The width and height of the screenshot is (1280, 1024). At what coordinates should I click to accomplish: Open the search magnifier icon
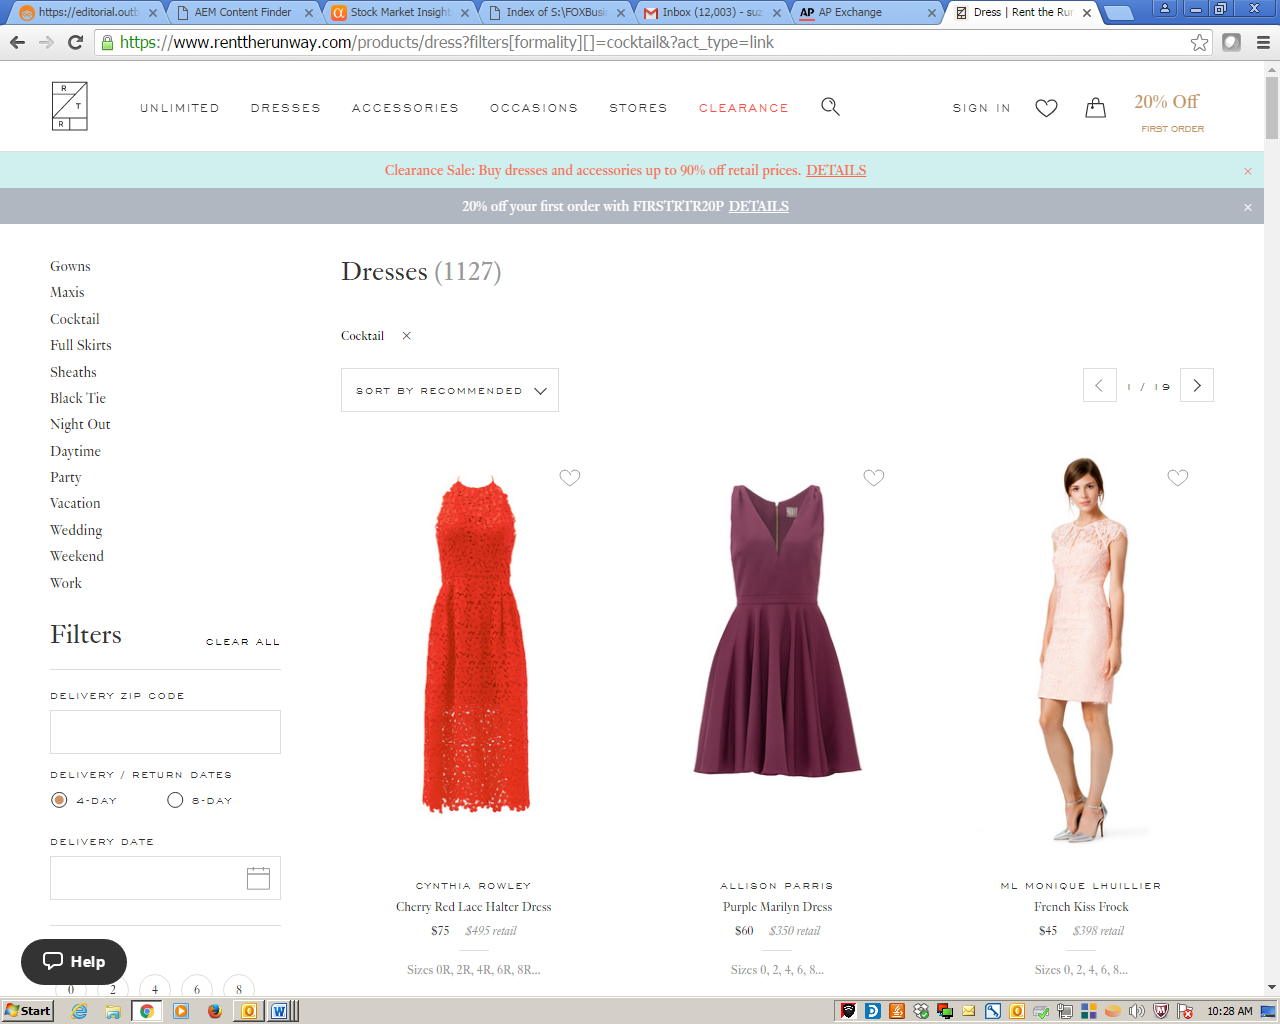830,106
